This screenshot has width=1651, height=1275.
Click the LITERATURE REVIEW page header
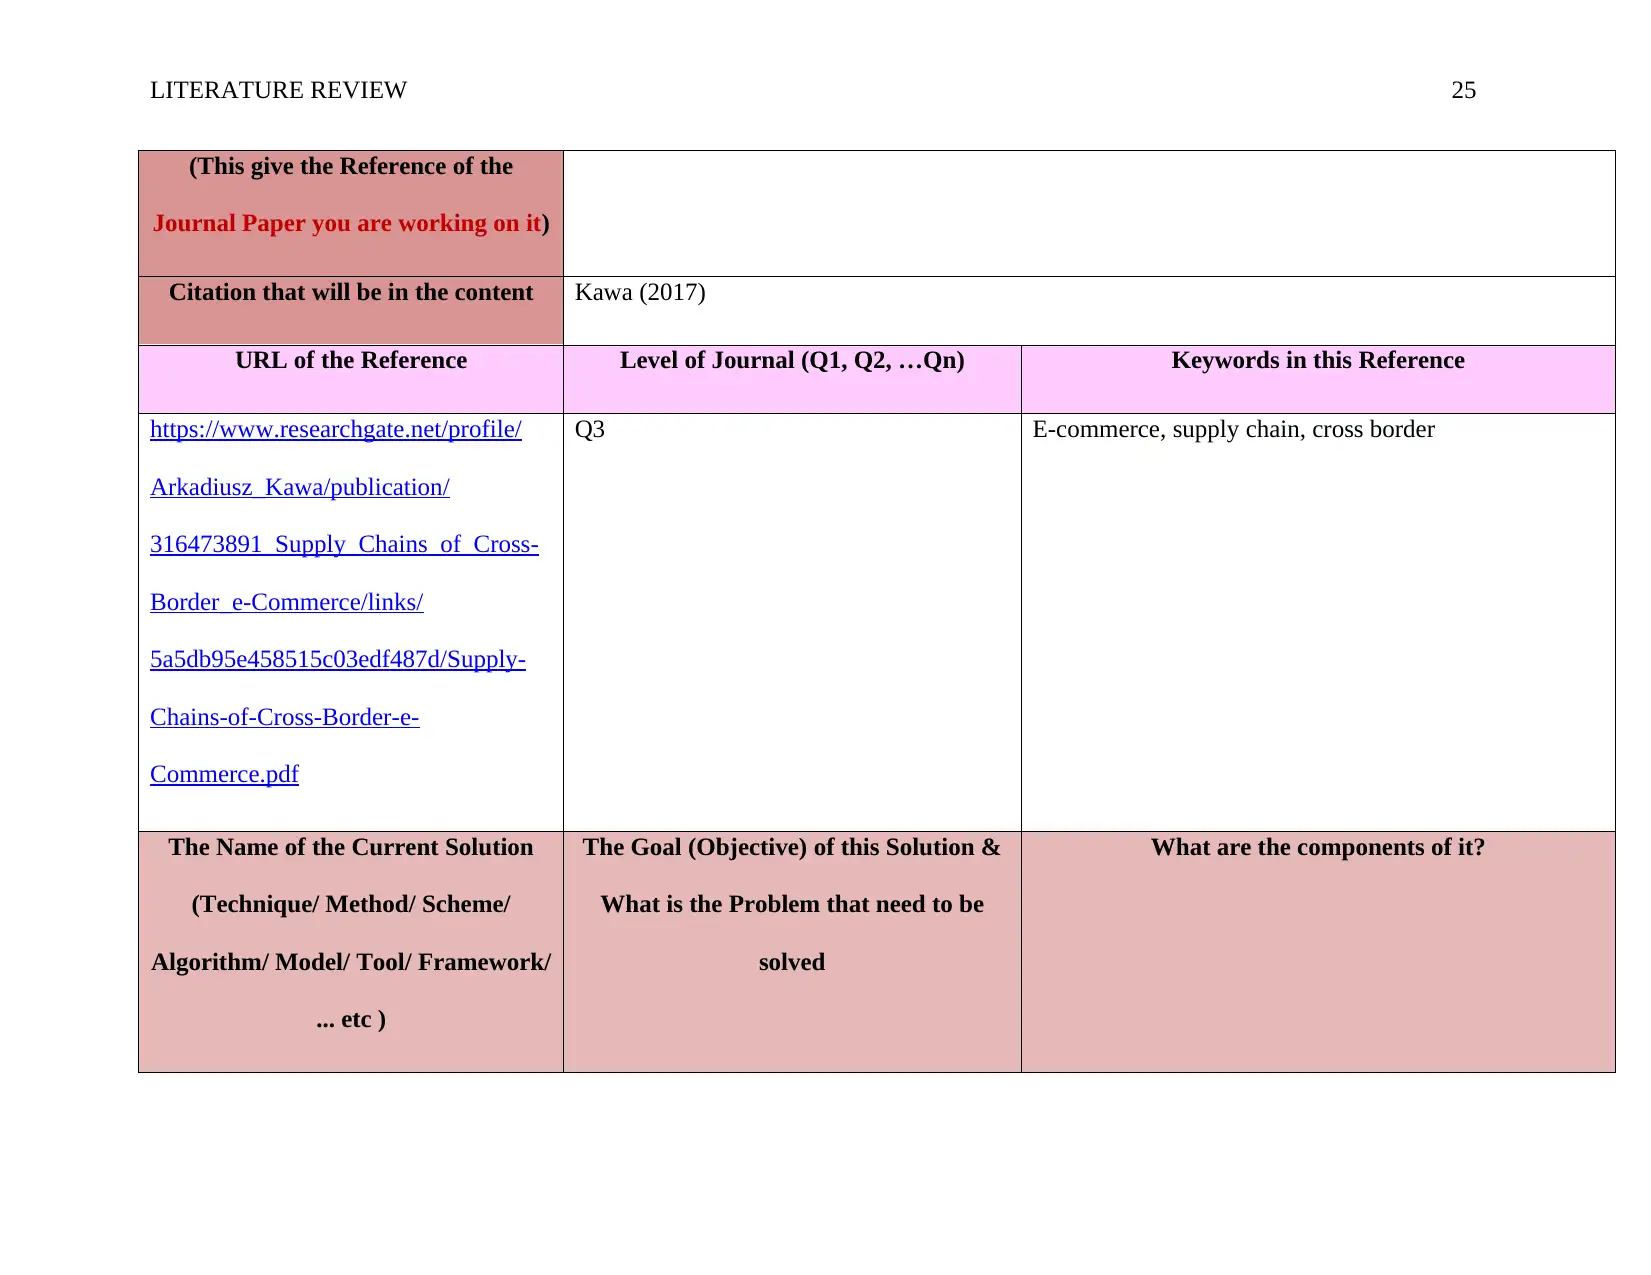[x=278, y=91]
